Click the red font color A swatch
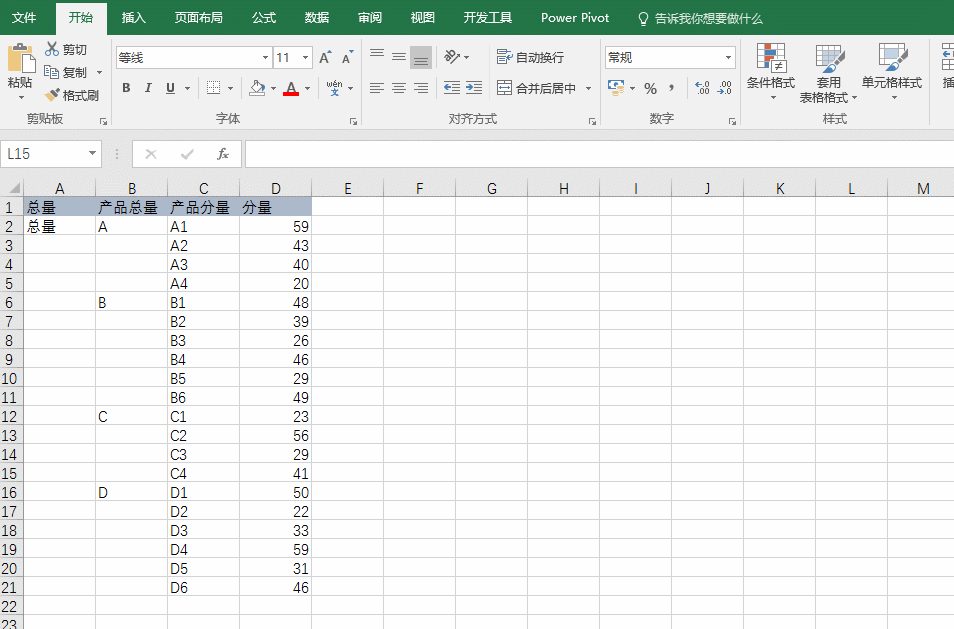954x629 pixels. click(291, 88)
